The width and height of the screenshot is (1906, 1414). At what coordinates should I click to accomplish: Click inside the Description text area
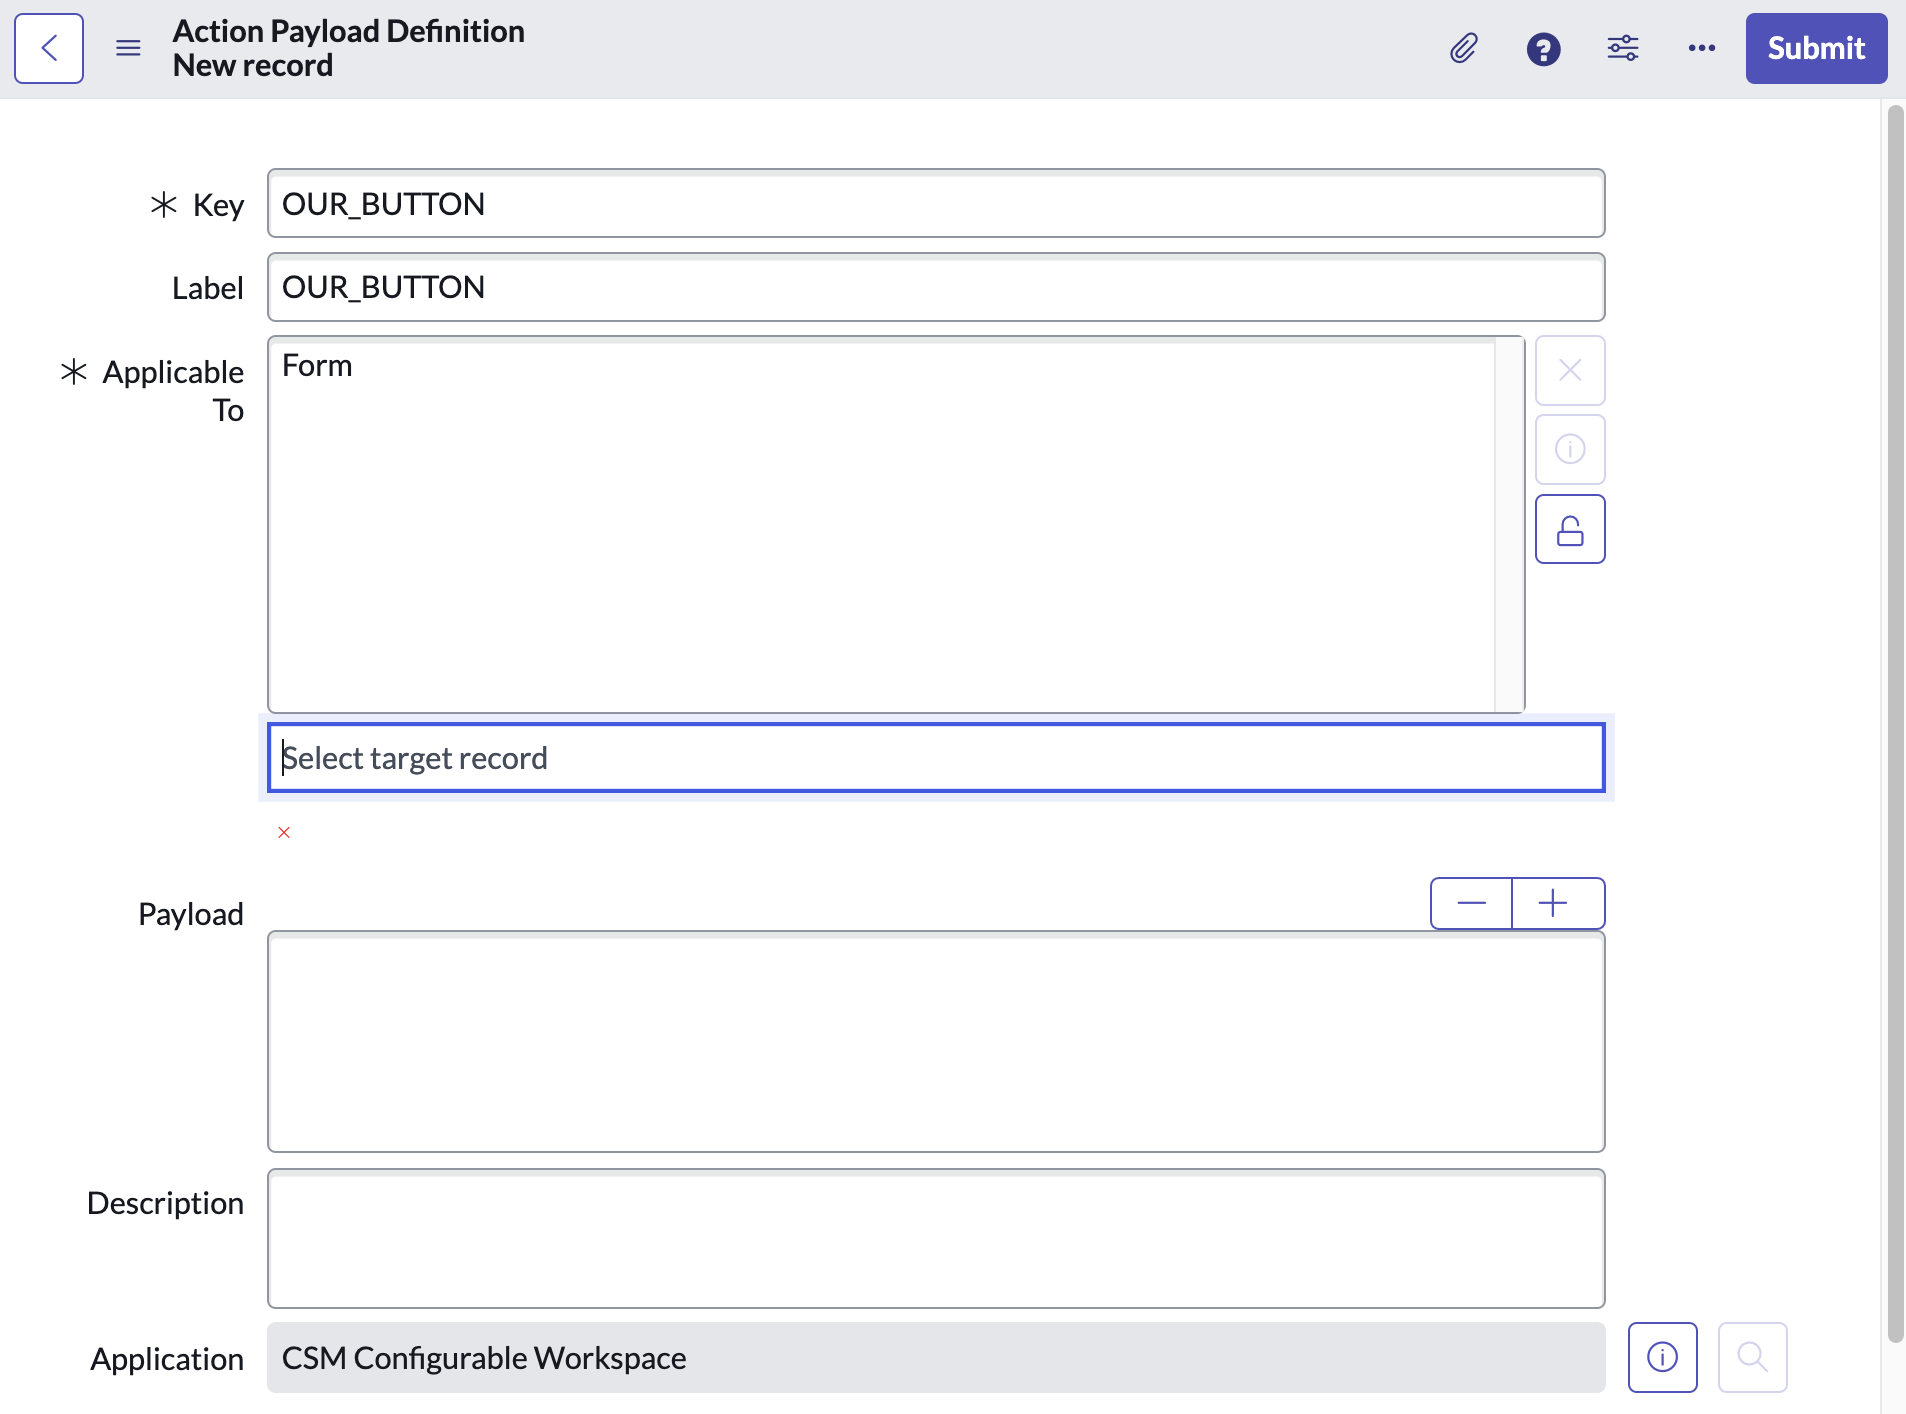(935, 1238)
